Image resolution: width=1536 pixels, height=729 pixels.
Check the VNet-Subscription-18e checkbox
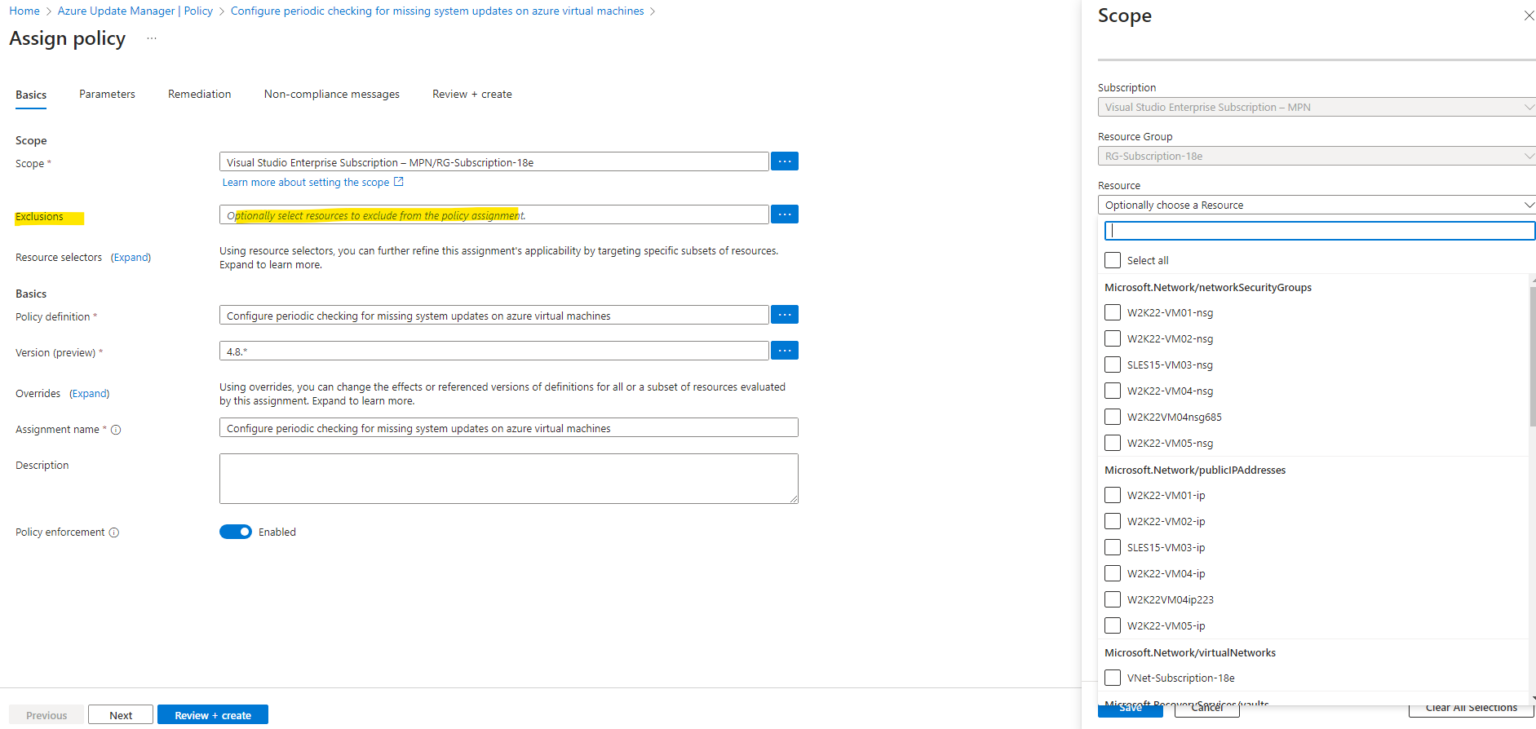[1112, 678]
